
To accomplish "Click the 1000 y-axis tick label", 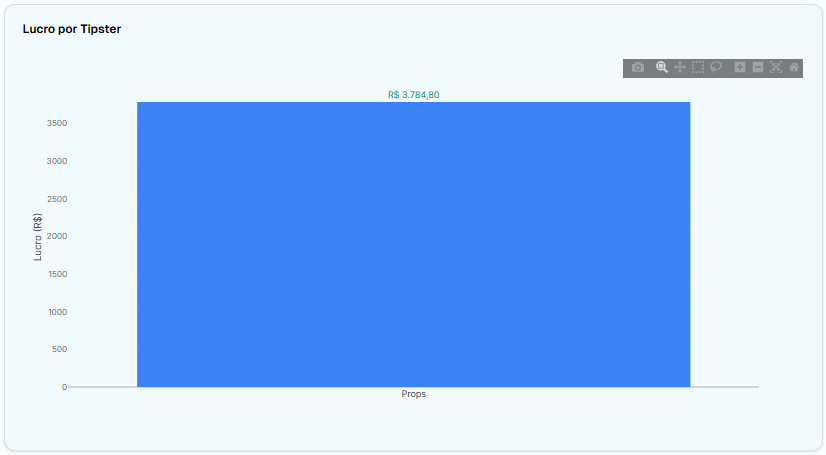I will pos(57,312).
